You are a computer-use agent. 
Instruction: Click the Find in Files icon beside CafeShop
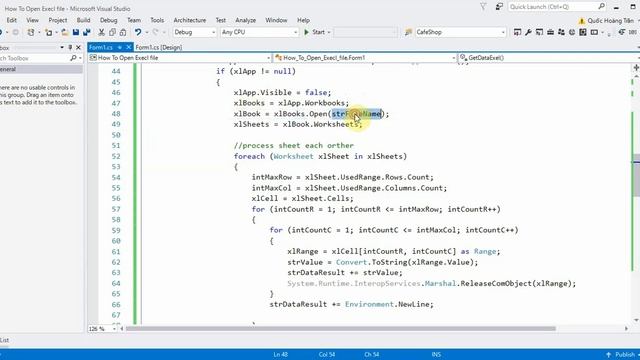(x=408, y=32)
